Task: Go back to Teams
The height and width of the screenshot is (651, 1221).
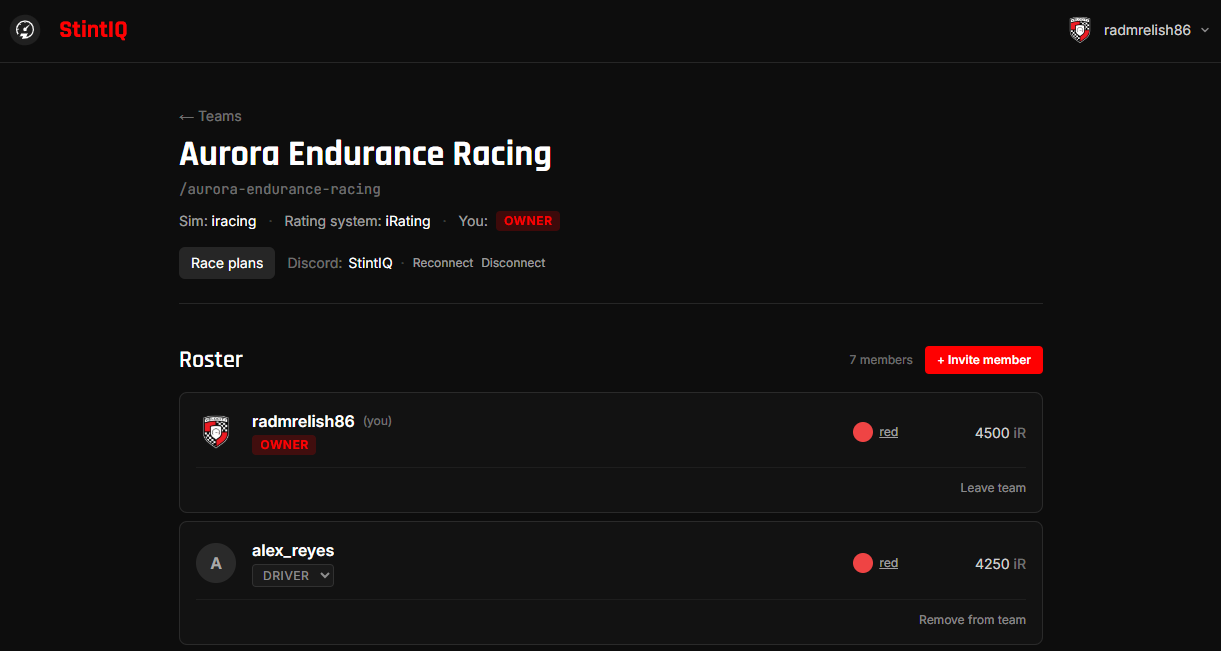Action: 210,116
